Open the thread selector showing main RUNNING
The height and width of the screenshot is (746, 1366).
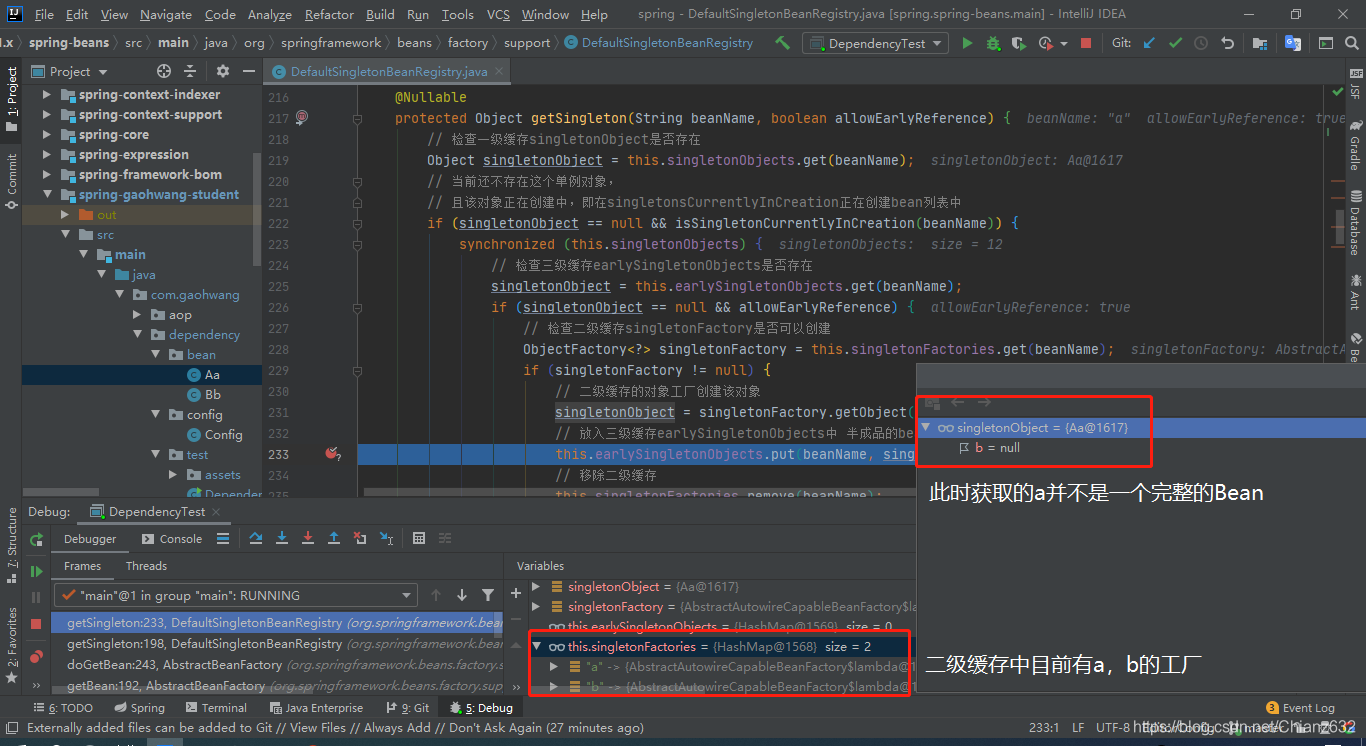(x=236, y=595)
